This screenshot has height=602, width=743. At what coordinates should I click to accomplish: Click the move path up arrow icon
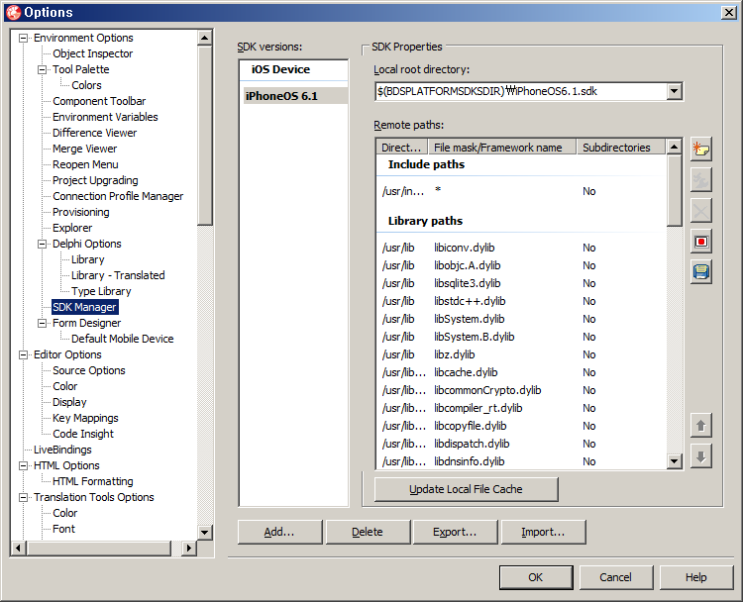pos(701,426)
